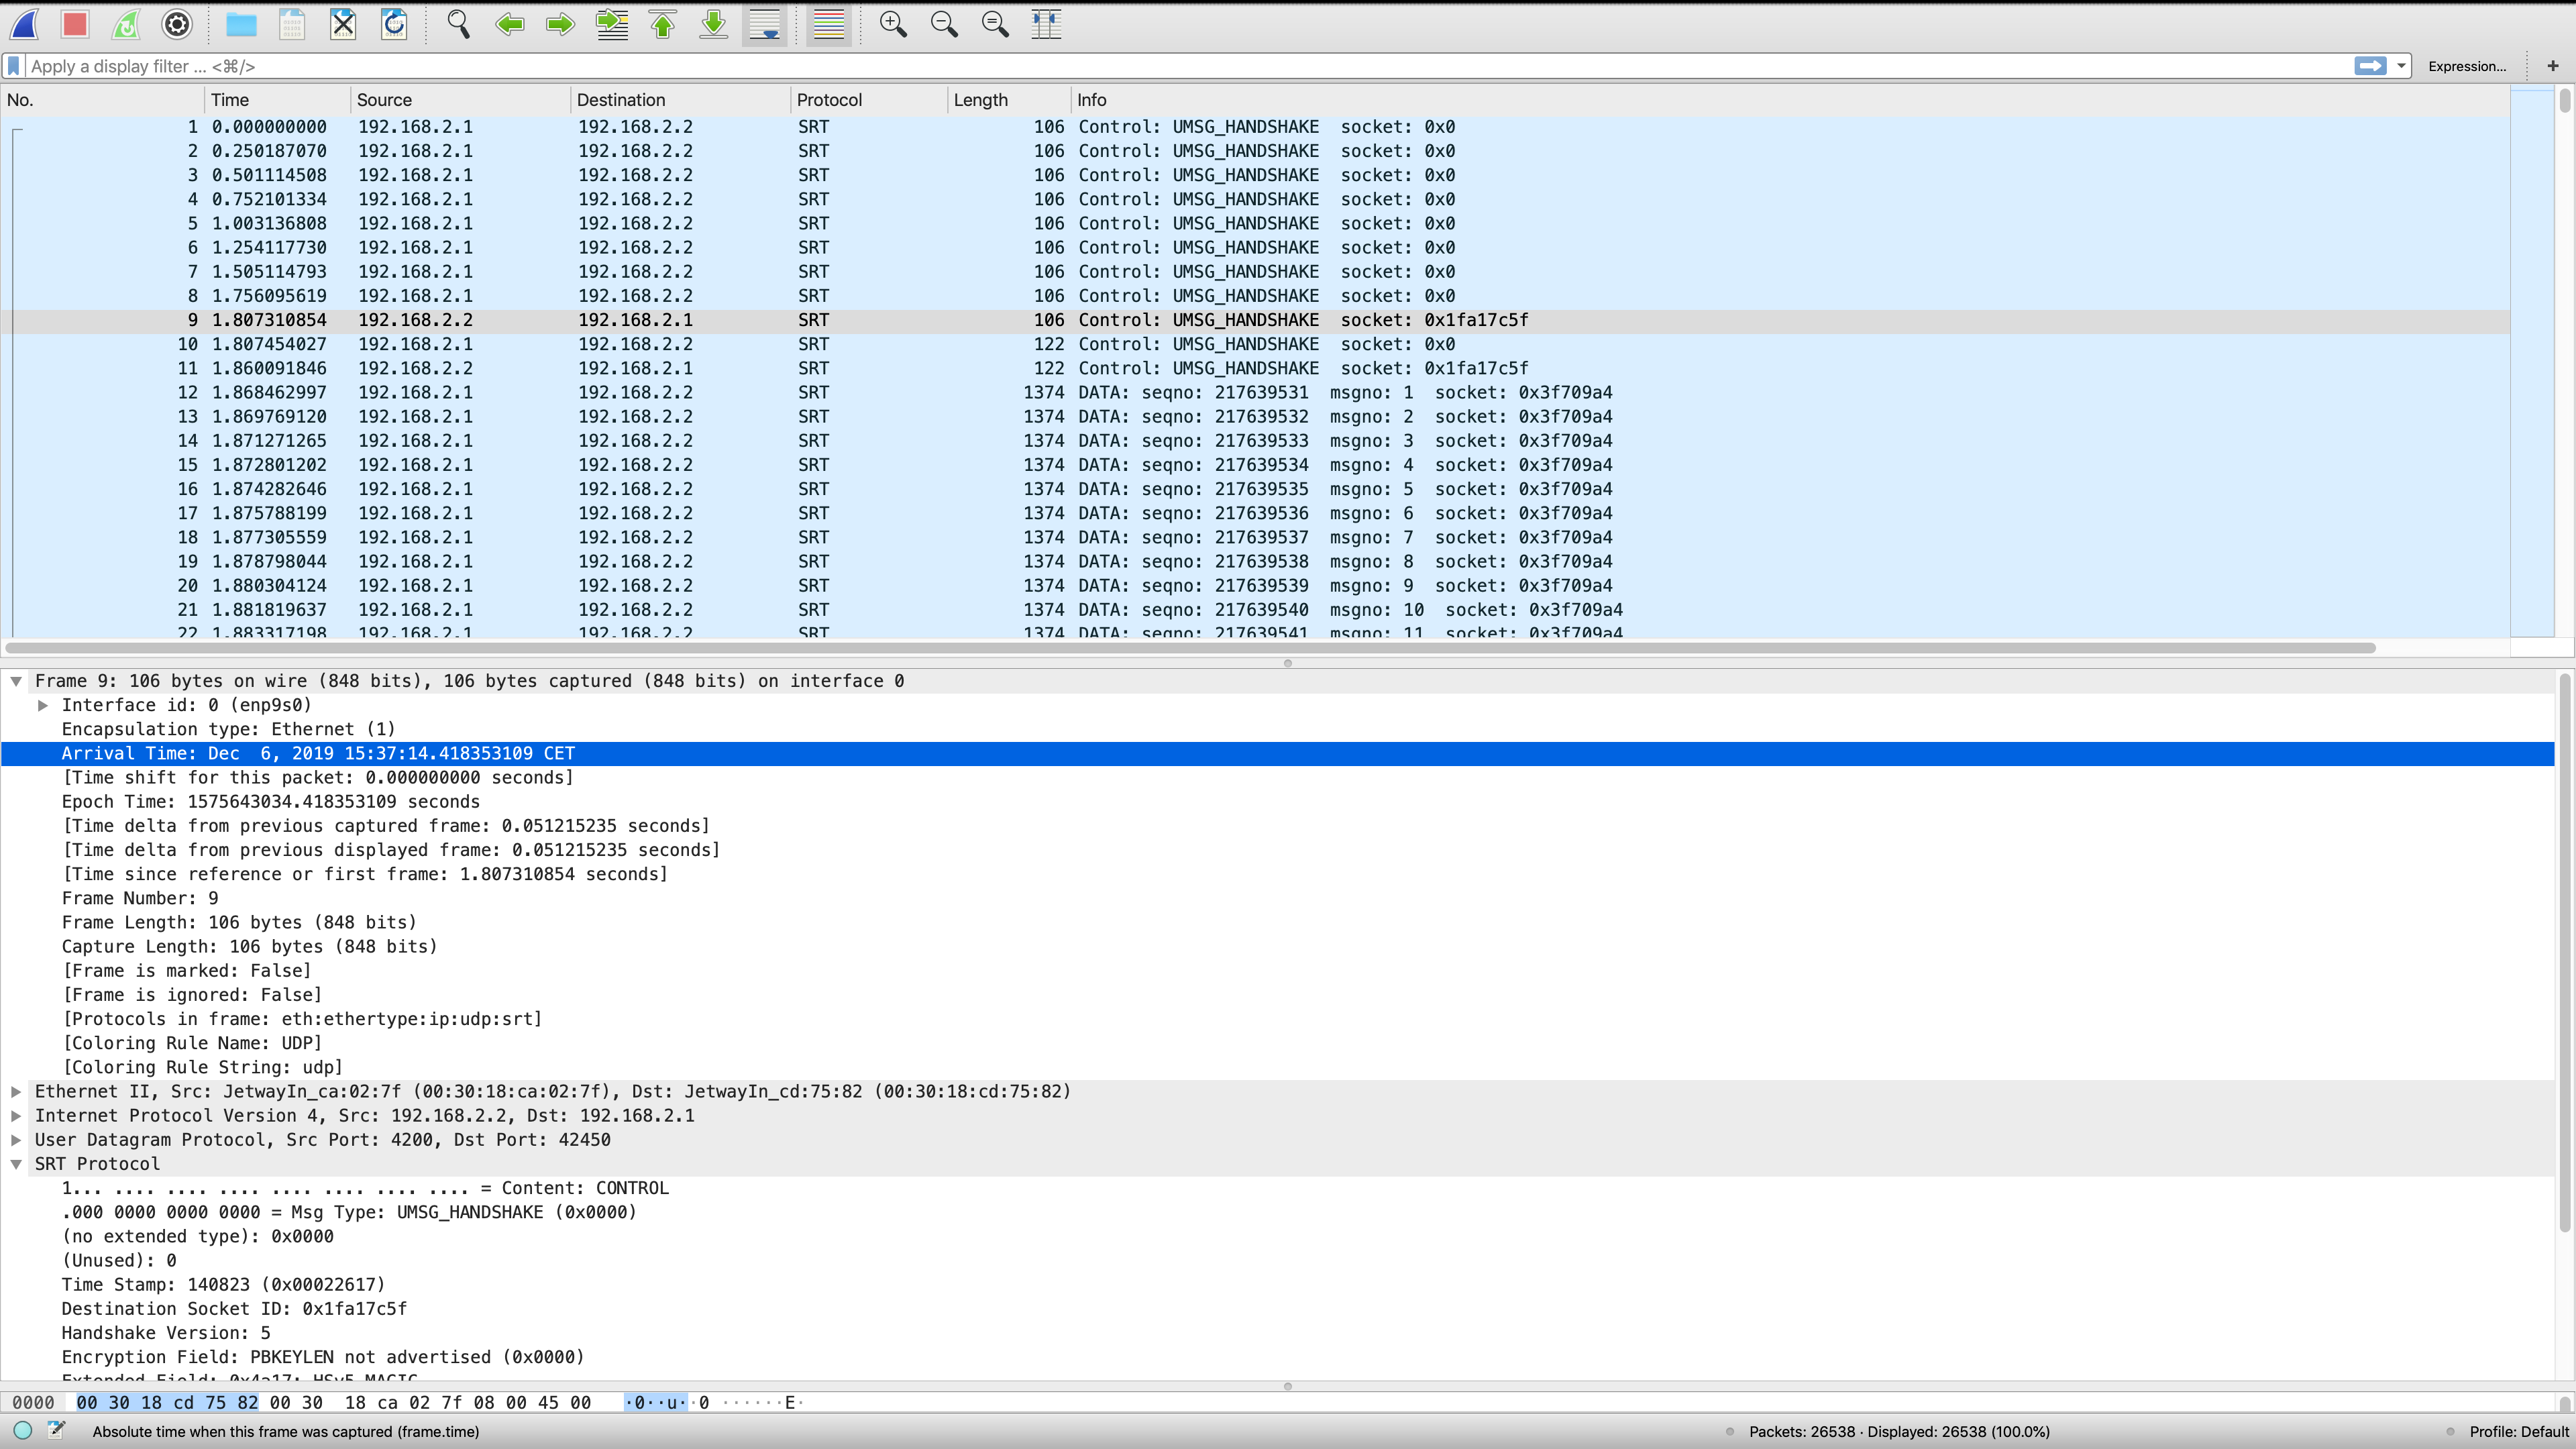Image resolution: width=2576 pixels, height=1449 pixels.
Task: Go back in packet history
Action: [x=510, y=24]
